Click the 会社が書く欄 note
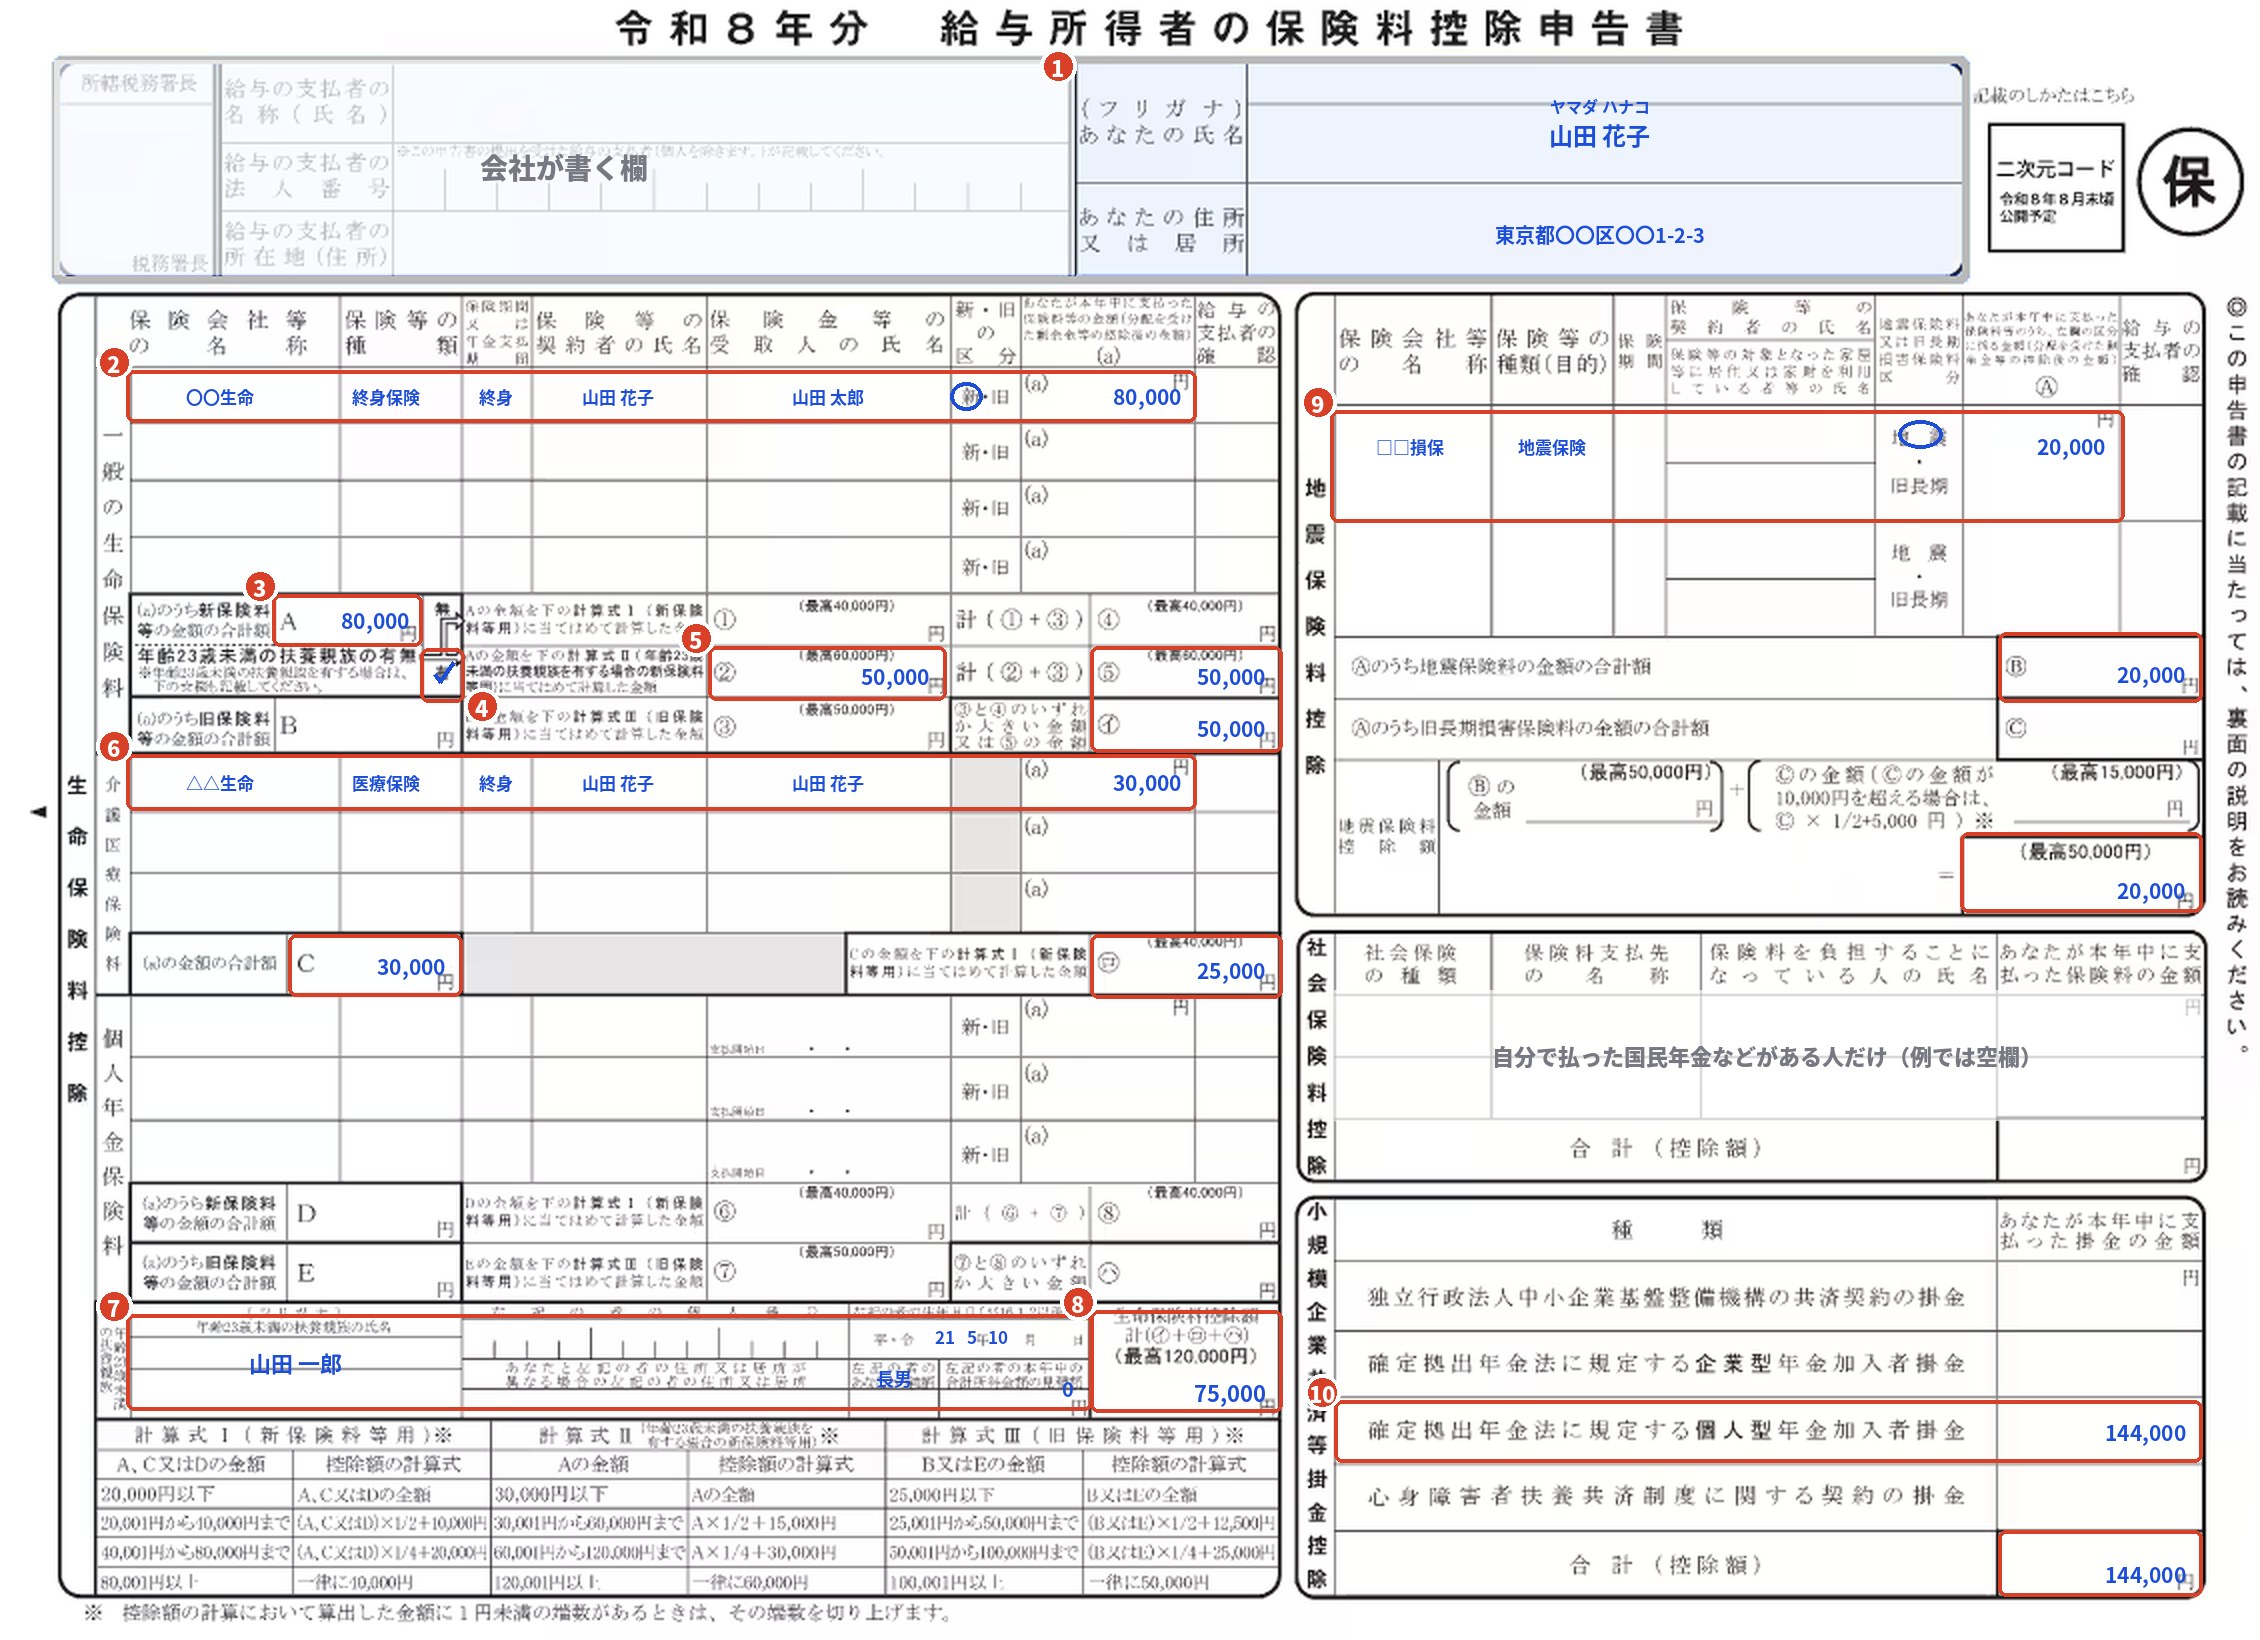2260x1640 pixels. tap(563, 168)
